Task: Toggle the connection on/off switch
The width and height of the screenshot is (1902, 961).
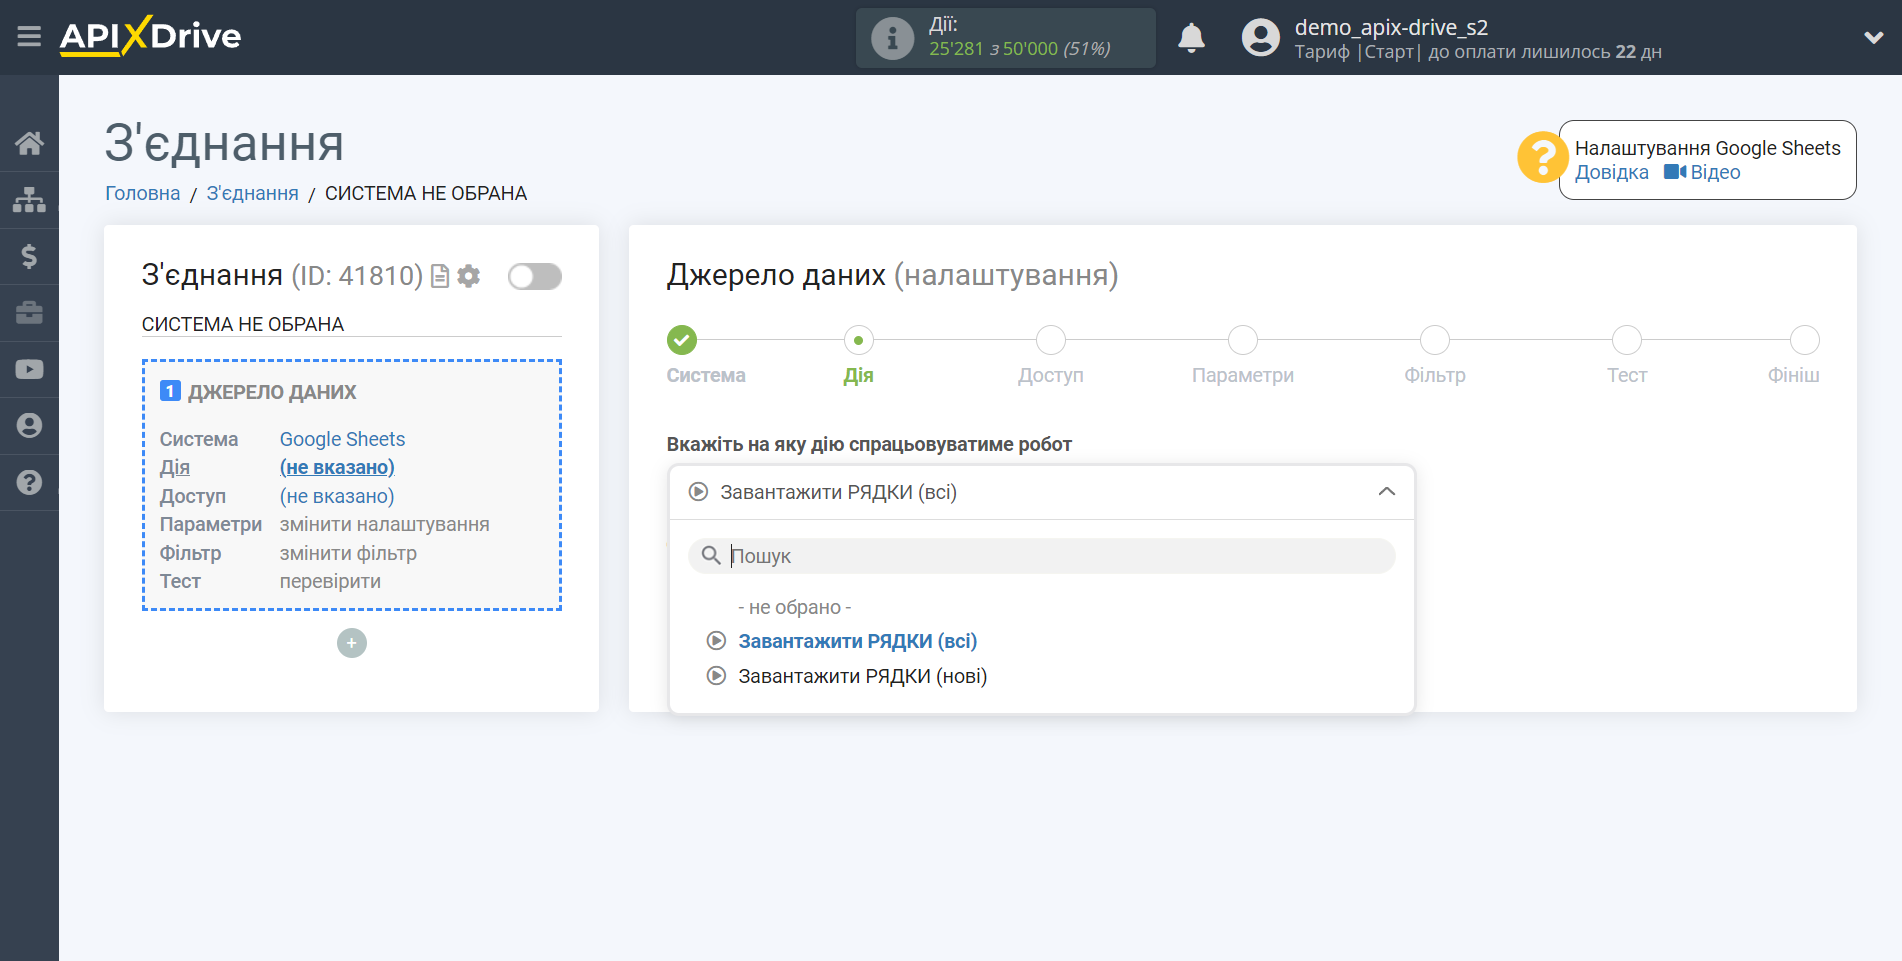Action: [535, 276]
